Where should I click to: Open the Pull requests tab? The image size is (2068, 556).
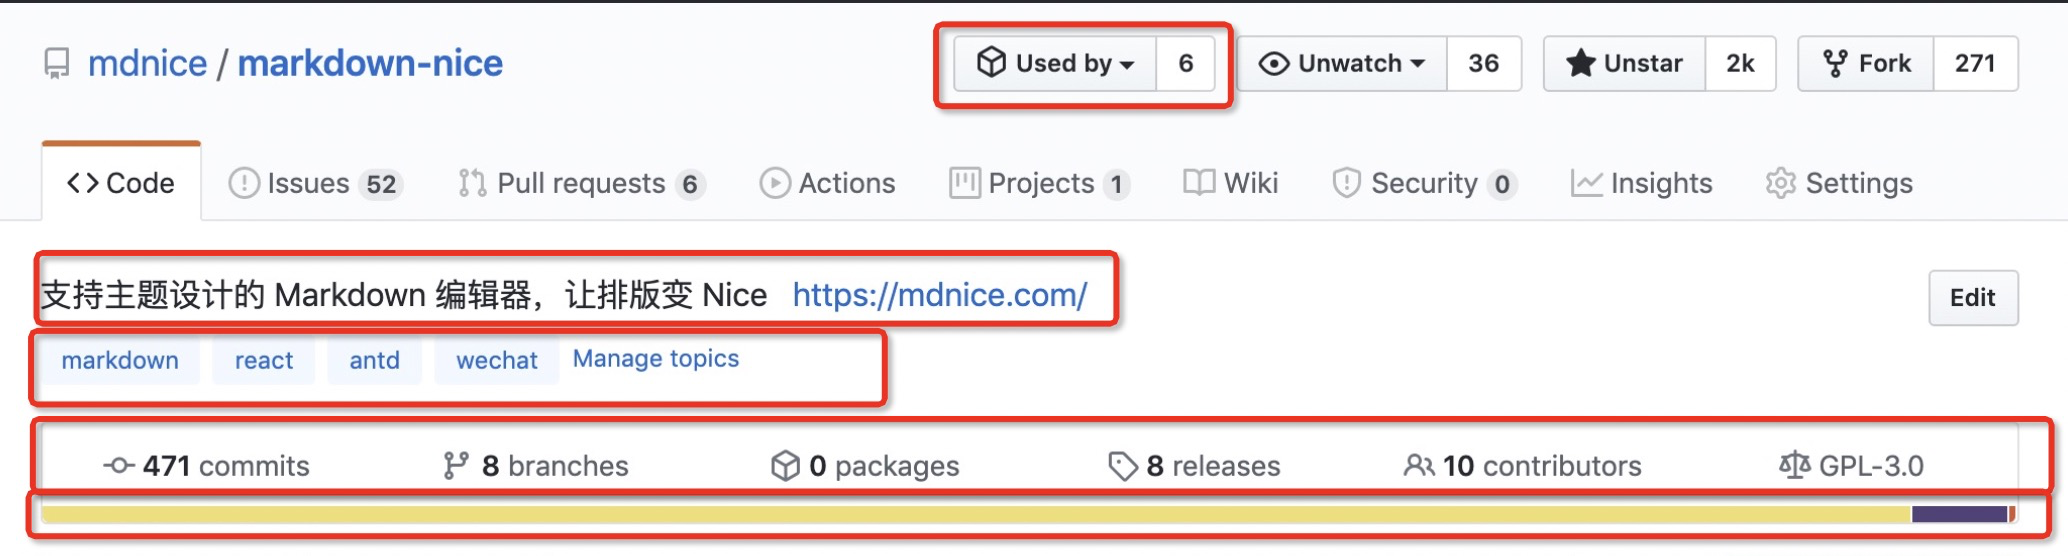click(x=582, y=183)
